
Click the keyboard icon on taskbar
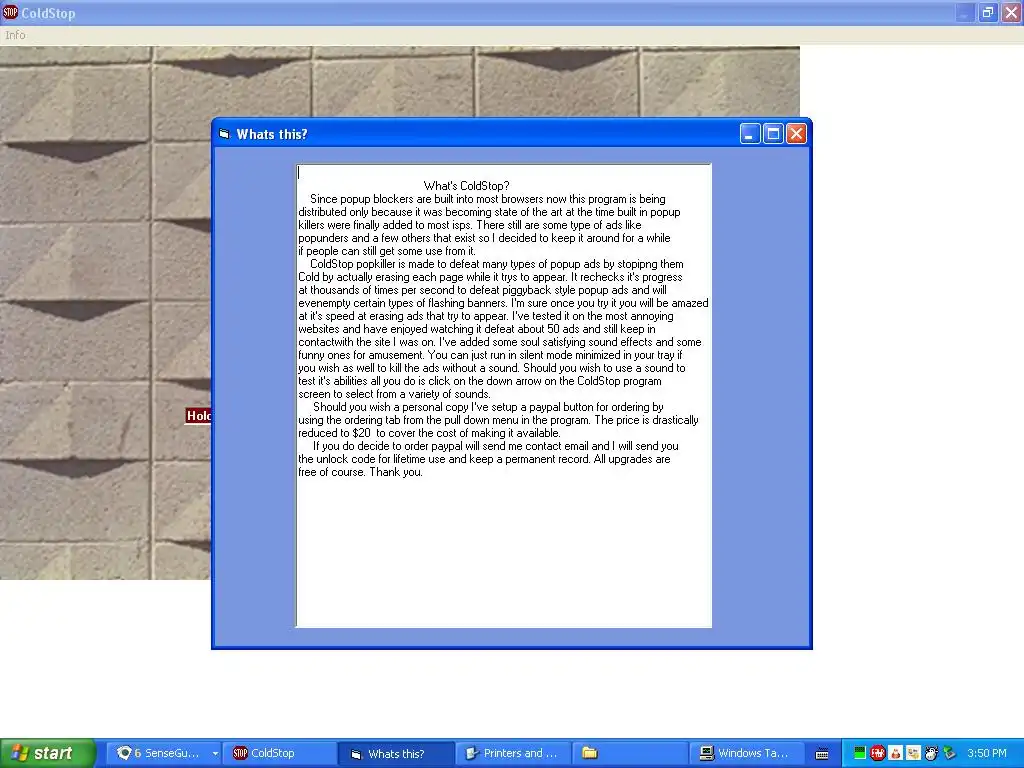[x=822, y=754]
